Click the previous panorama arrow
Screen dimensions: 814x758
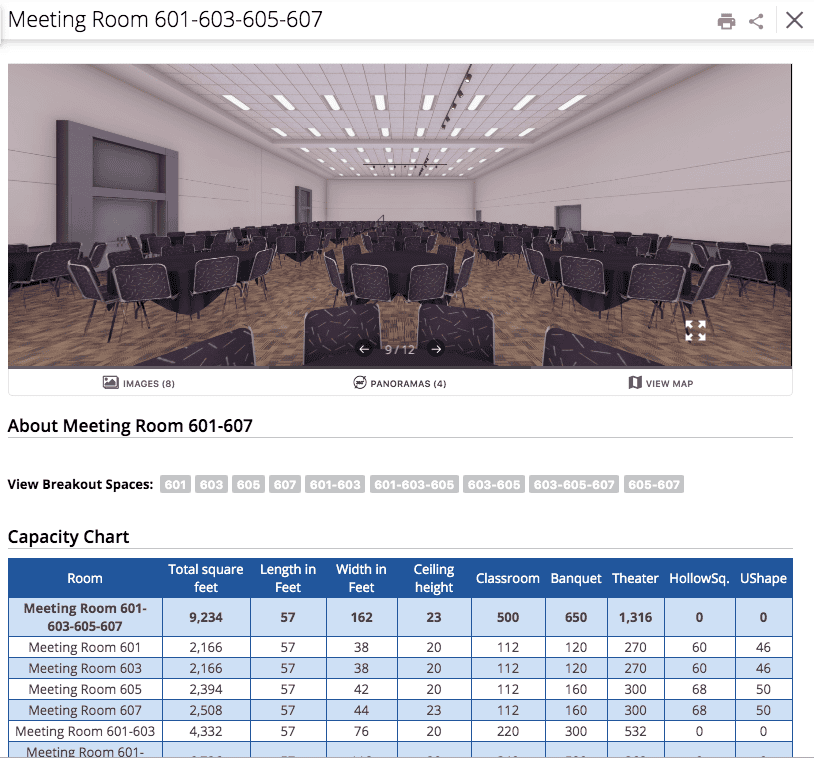coord(365,349)
